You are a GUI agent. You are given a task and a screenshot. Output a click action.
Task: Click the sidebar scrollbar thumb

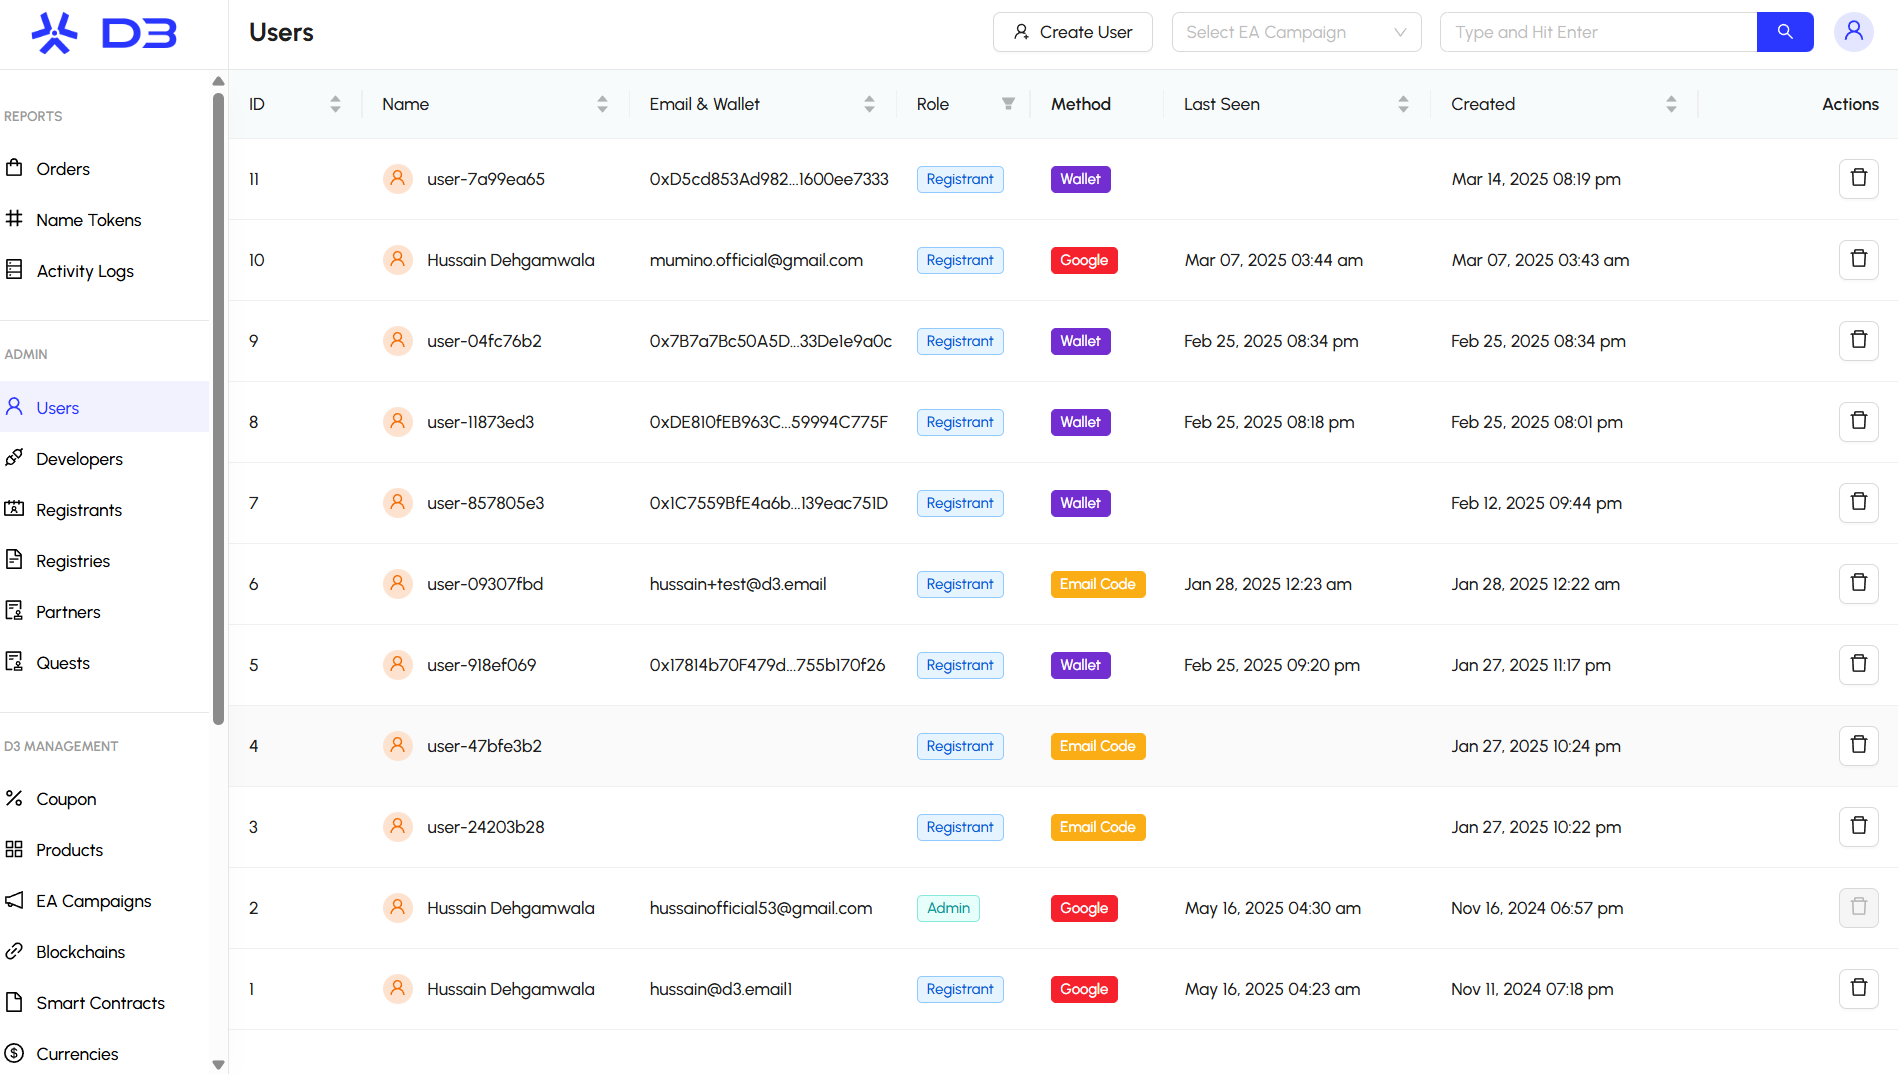[x=218, y=409]
